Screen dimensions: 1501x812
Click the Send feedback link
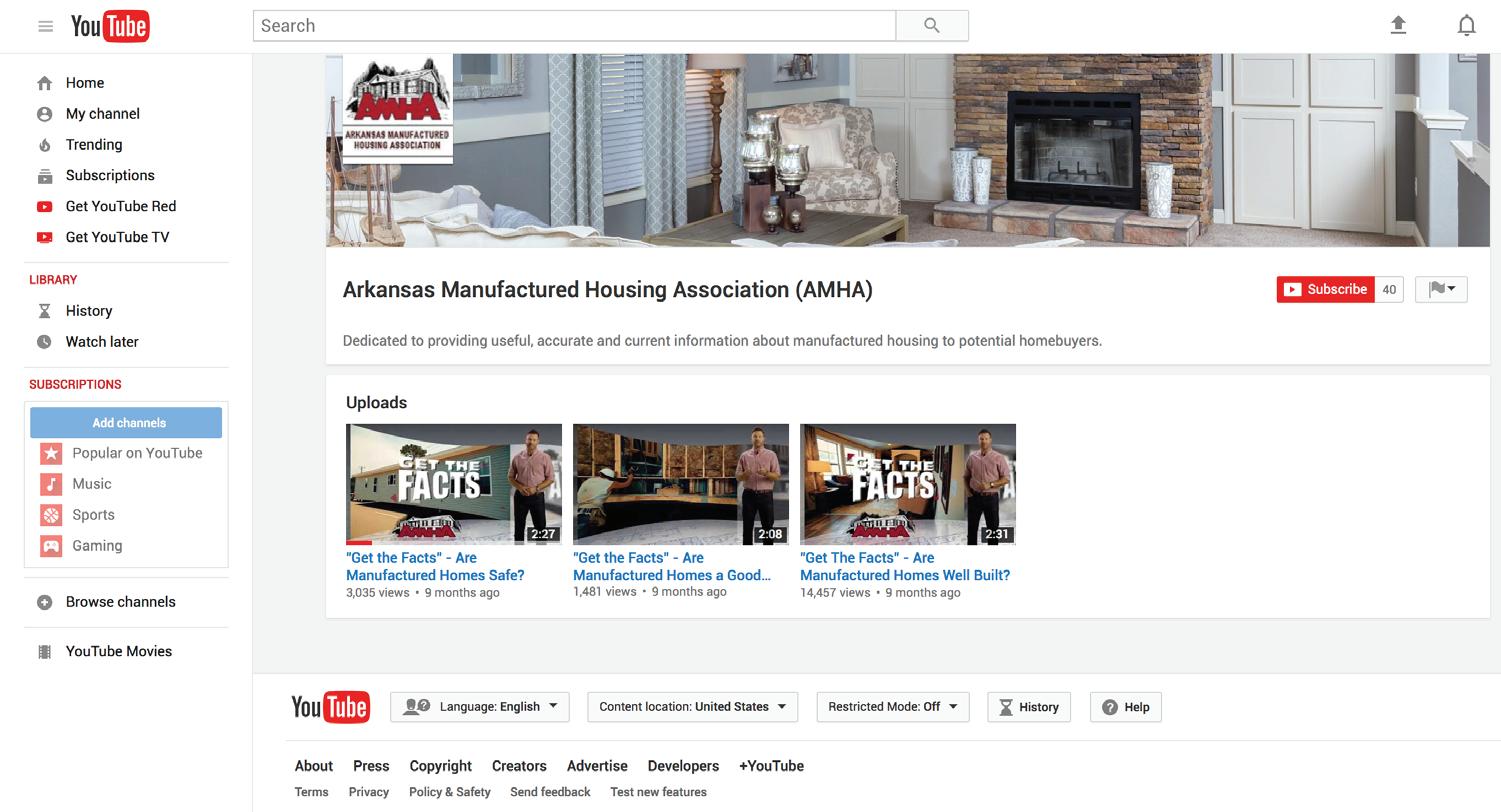tap(550, 792)
